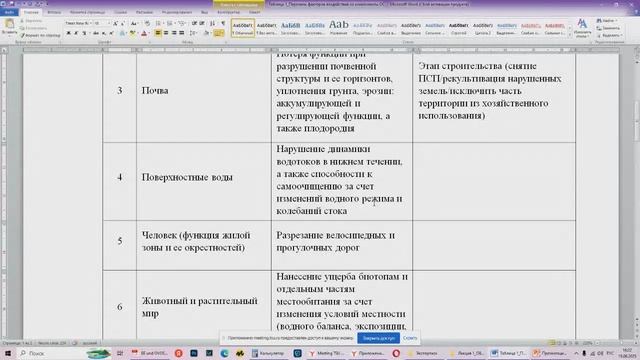This screenshot has width=640, height=360.
Task: Toggle paragraph marks (¶) display
Action: [223, 24]
